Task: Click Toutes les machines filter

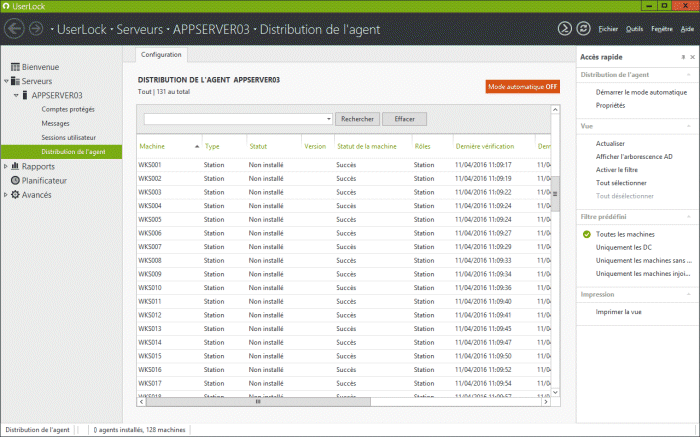Action: [625, 234]
